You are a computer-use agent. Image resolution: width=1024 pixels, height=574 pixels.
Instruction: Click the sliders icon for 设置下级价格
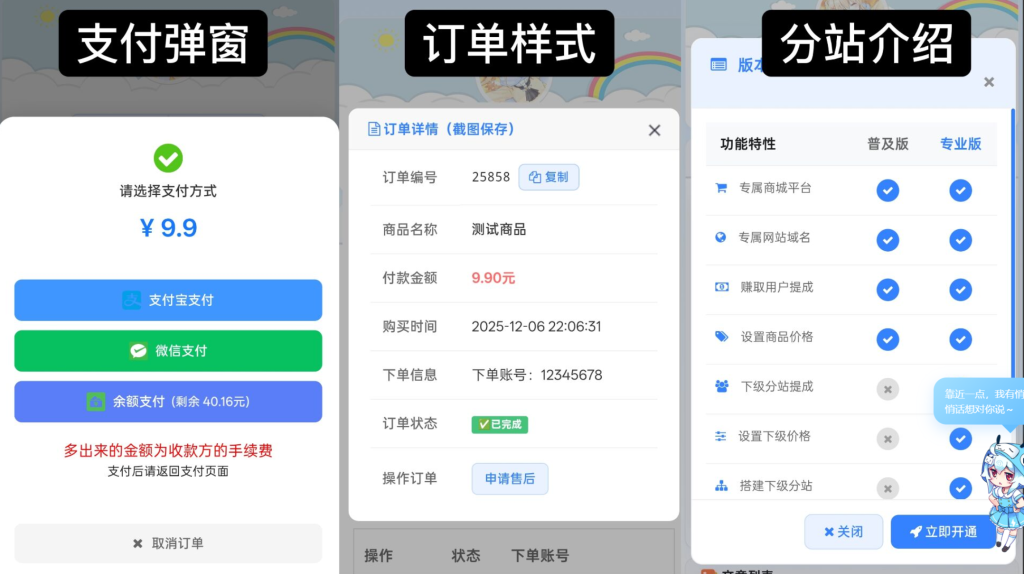click(720, 436)
